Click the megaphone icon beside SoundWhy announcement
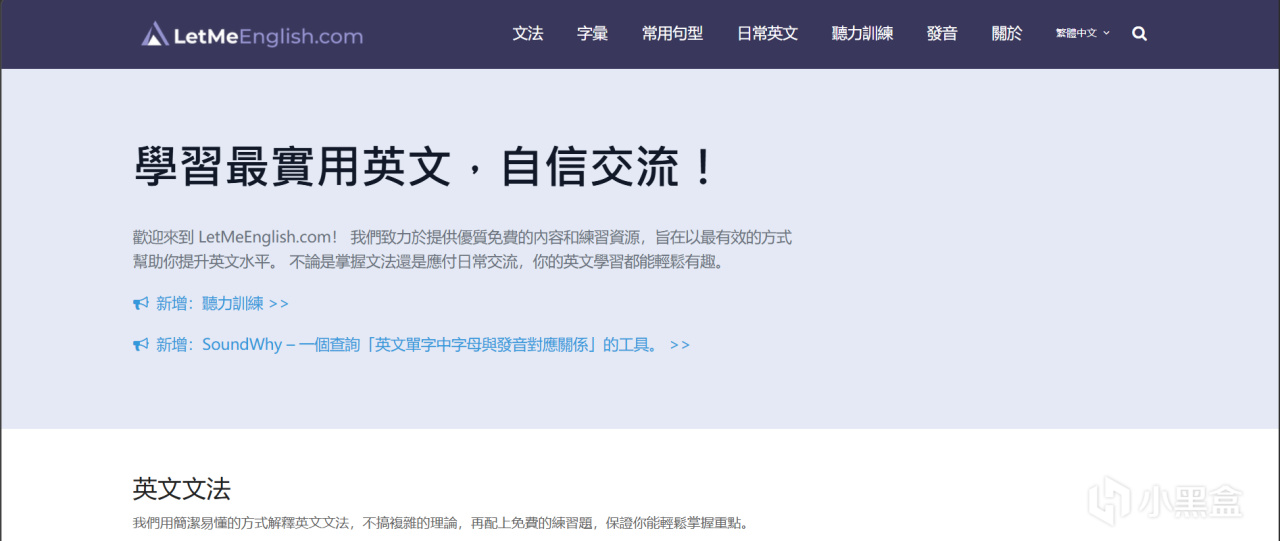This screenshot has width=1280, height=541. (x=141, y=345)
